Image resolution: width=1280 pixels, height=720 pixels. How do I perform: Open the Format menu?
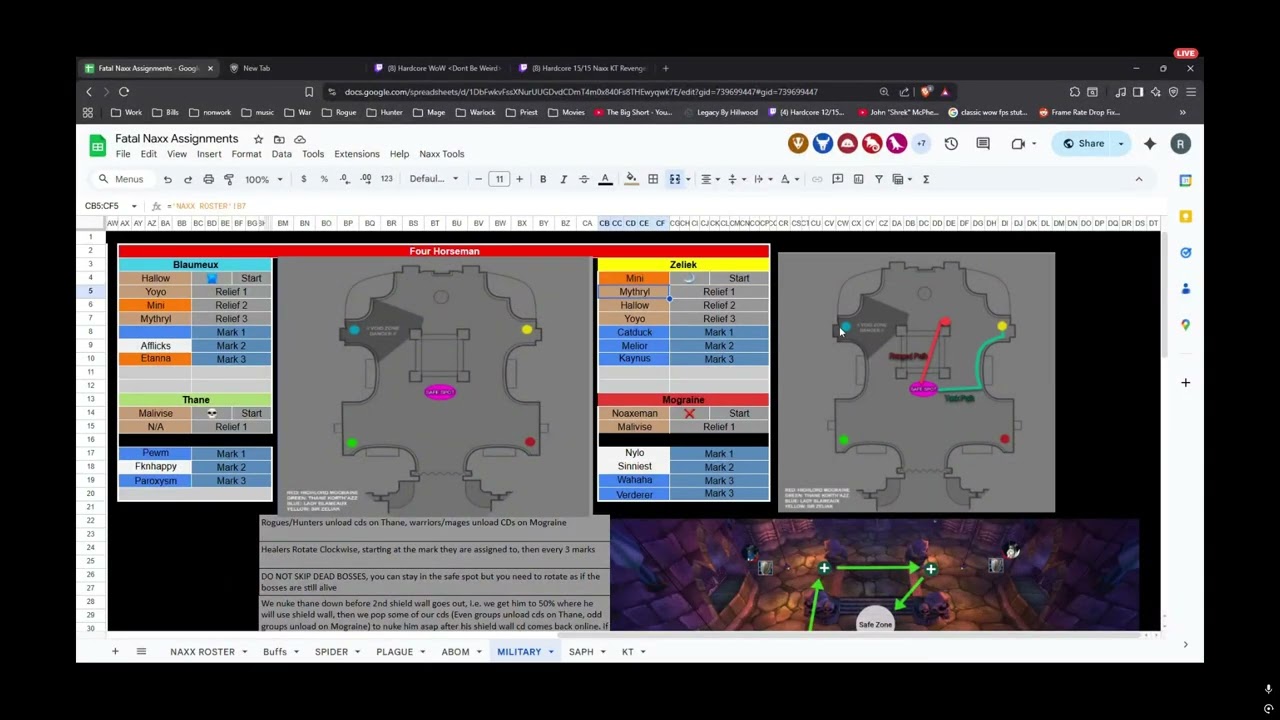pyautogui.click(x=246, y=154)
